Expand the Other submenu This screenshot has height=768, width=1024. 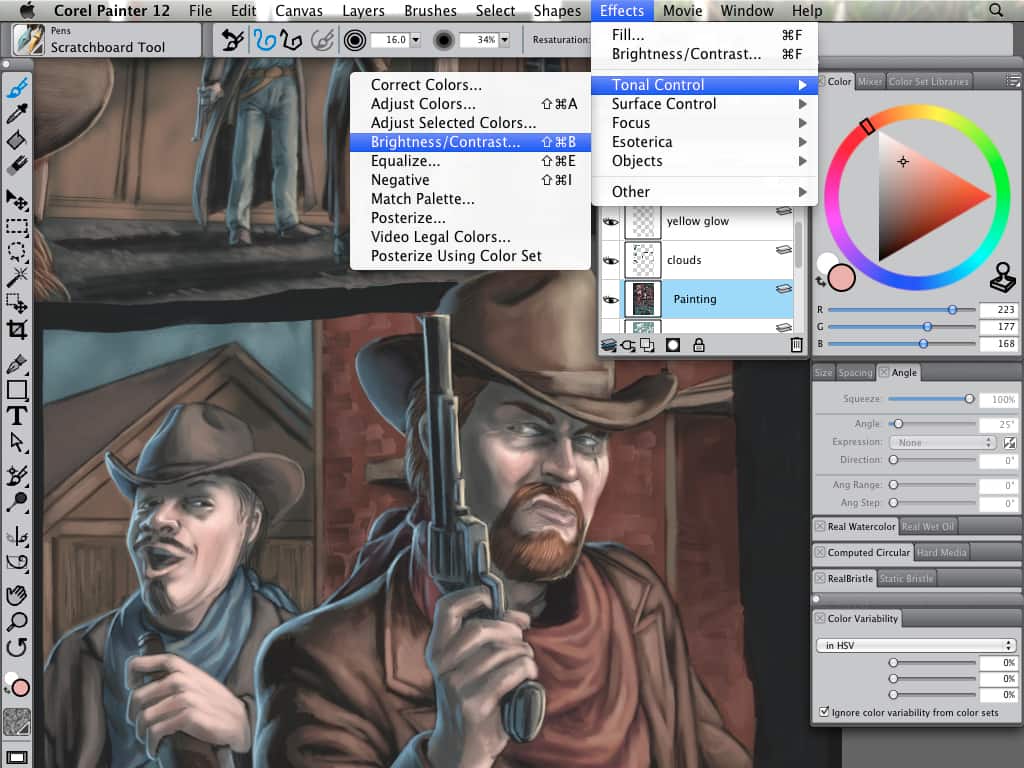(704, 192)
